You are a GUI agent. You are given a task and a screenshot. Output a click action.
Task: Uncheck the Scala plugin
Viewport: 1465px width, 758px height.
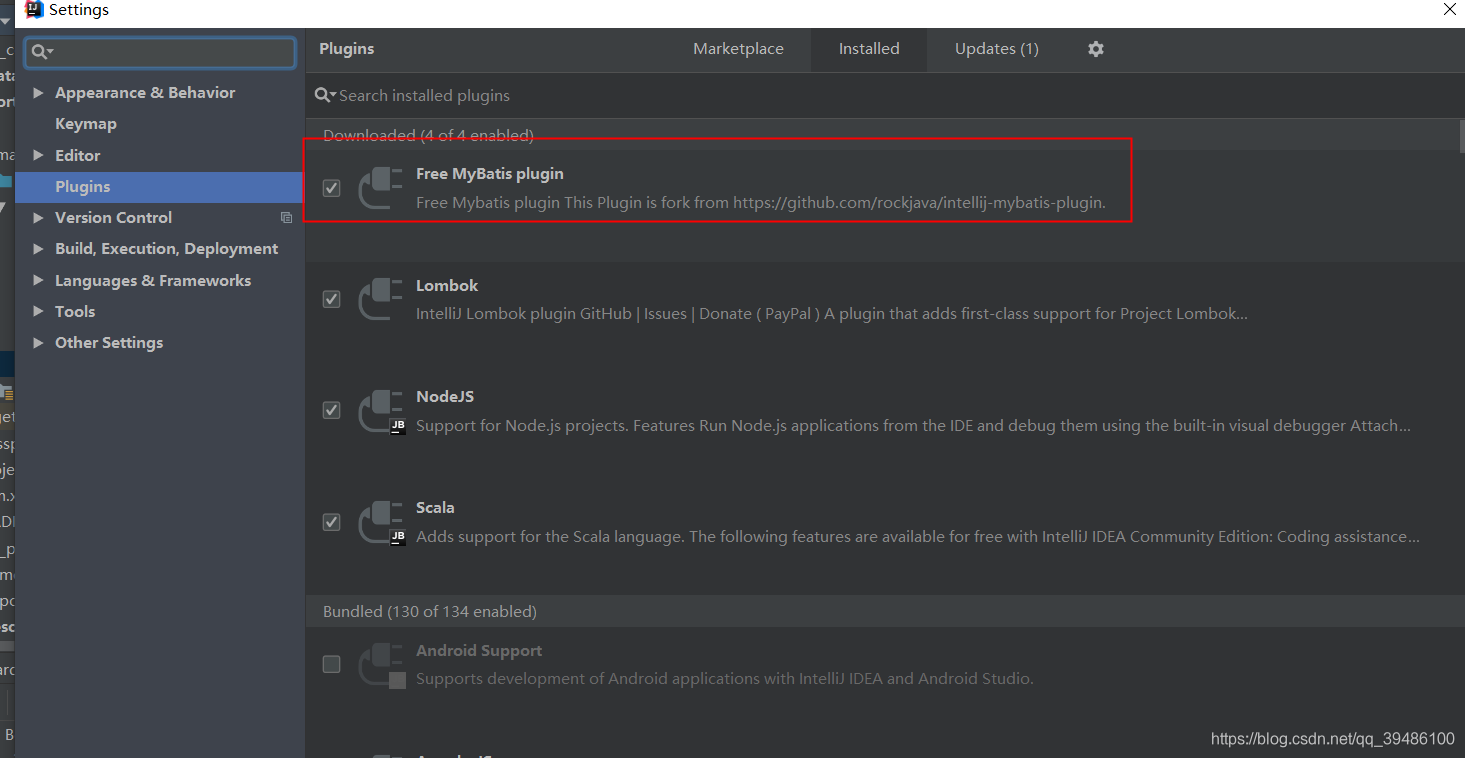[332, 522]
